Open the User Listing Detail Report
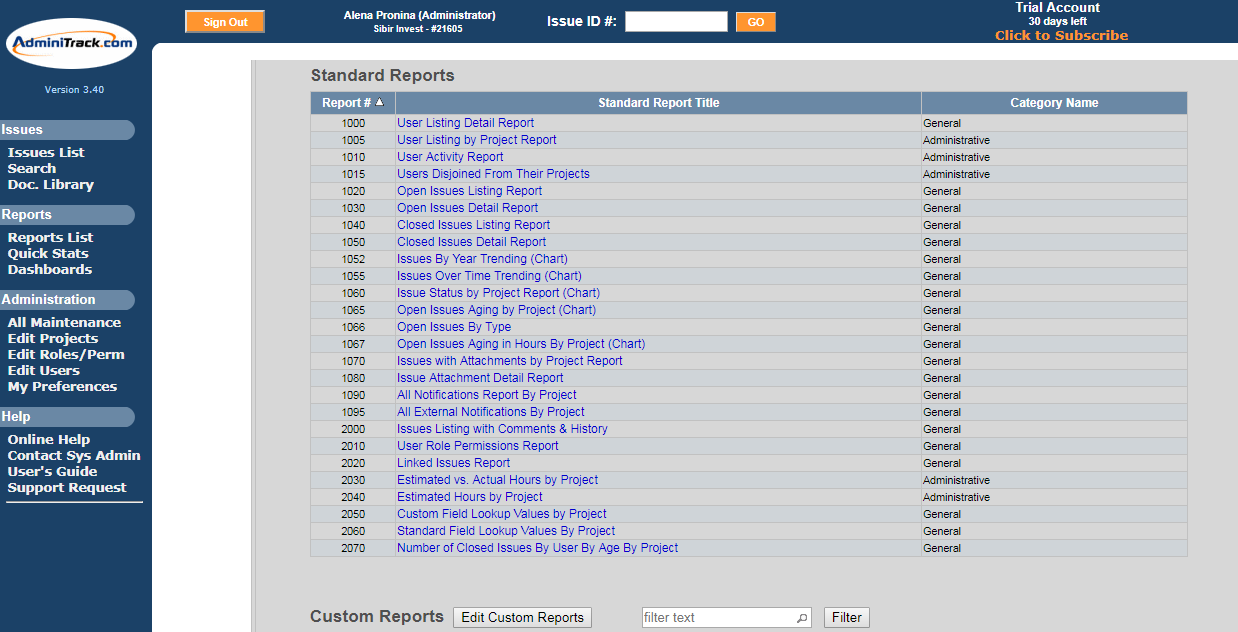The width and height of the screenshot is (1238, 632). pos(465,123)
